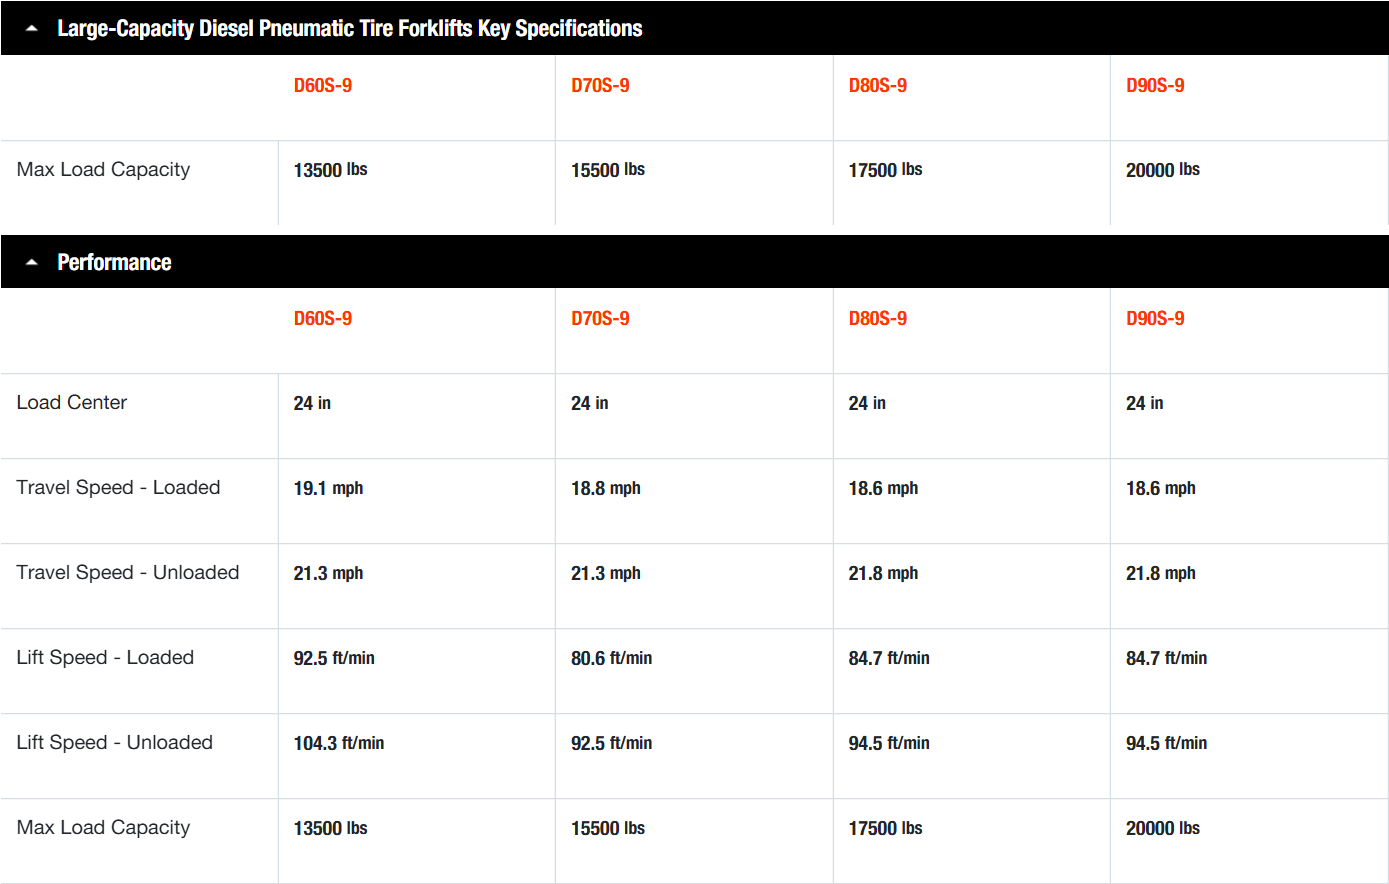
Task: Select D80S-9 model in Key Specifications table
Action: [x=877, y=85]
